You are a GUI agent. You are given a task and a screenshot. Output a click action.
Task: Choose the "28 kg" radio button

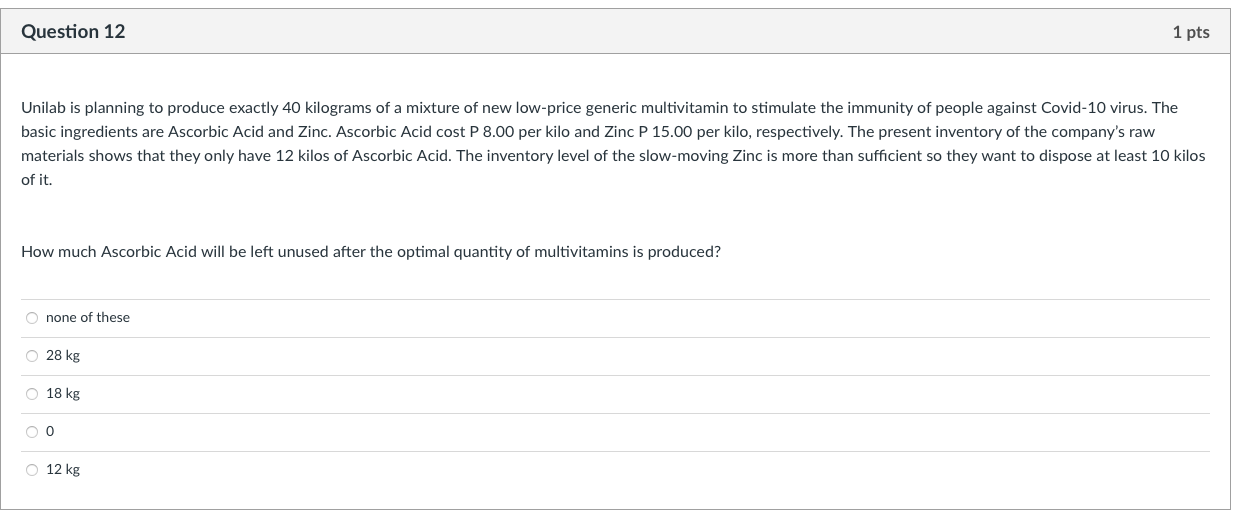(32, 356)
